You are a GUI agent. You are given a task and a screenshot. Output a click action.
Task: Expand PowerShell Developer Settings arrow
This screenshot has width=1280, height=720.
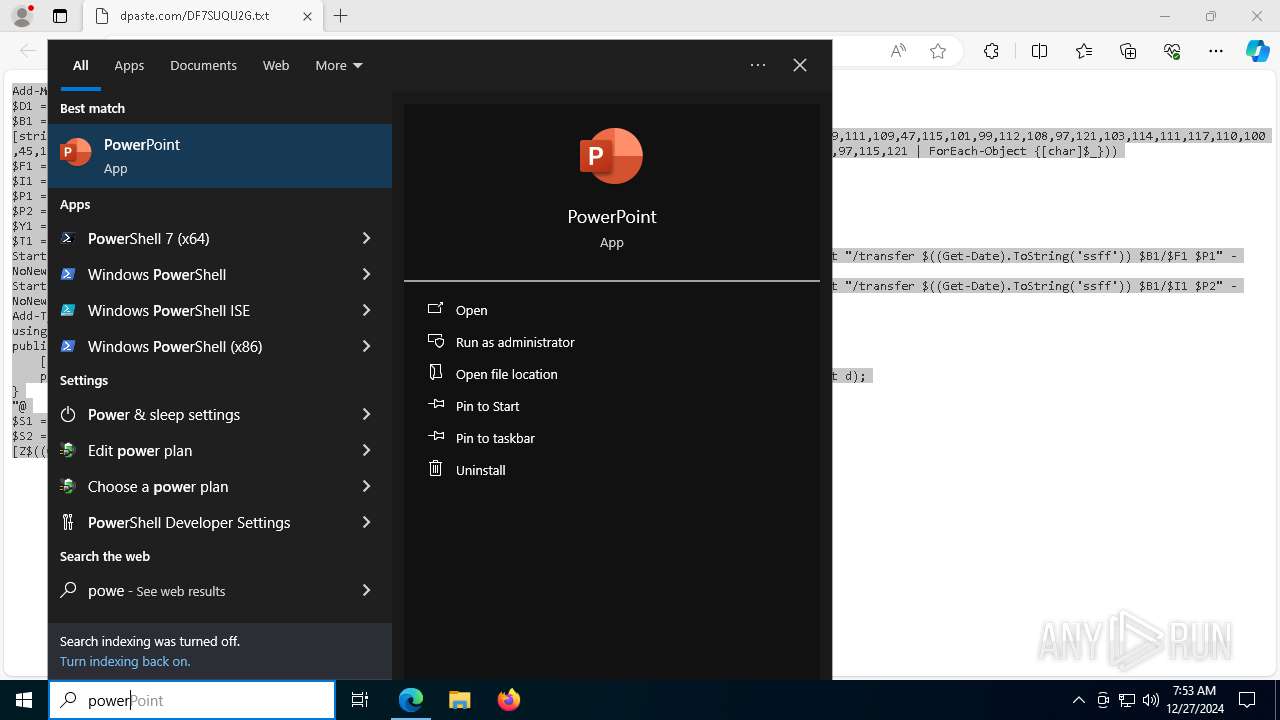[366, 522]
